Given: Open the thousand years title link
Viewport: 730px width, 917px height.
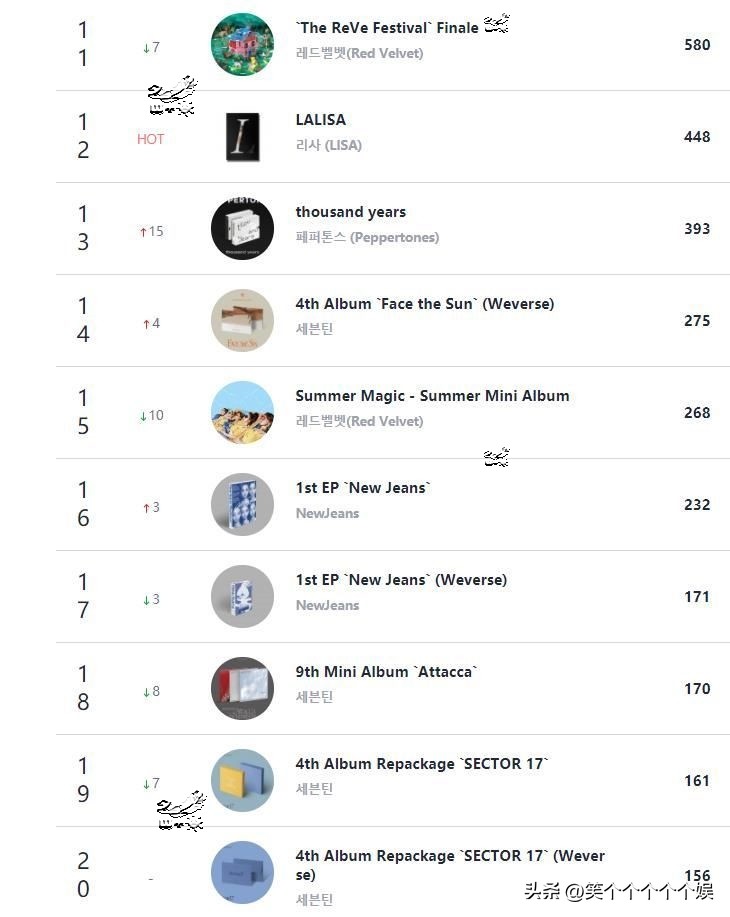Looking at the screenshot, I should [350, 212].
